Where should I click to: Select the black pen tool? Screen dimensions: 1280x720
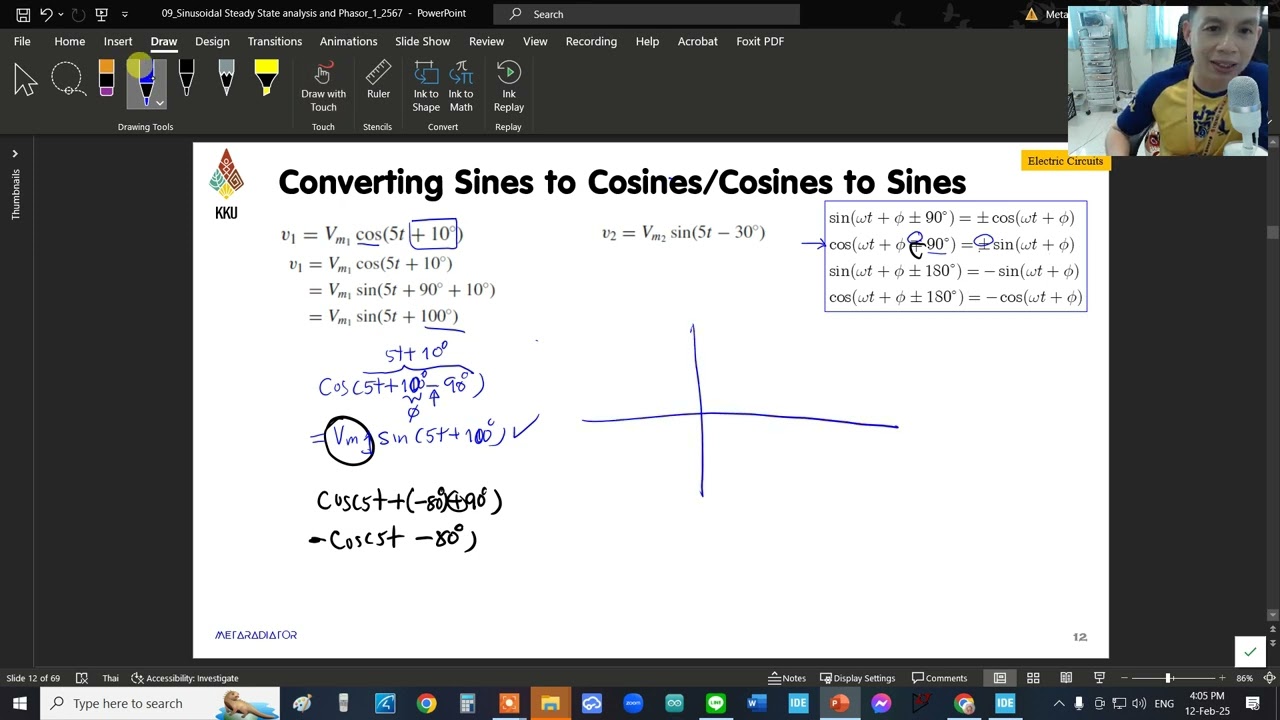(x=186, y=79)
